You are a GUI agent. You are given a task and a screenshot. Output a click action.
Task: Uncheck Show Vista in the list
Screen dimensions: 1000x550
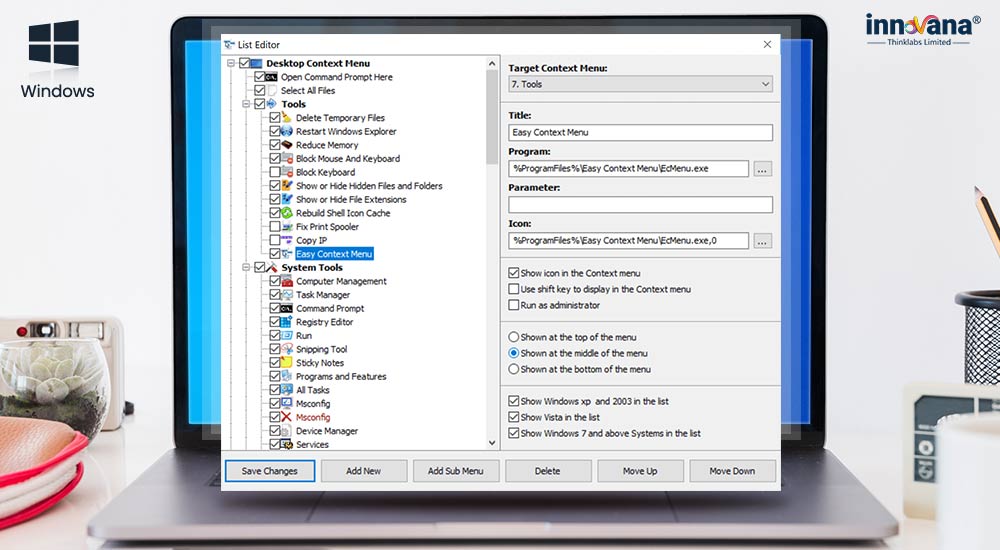(x=513, y=417)
